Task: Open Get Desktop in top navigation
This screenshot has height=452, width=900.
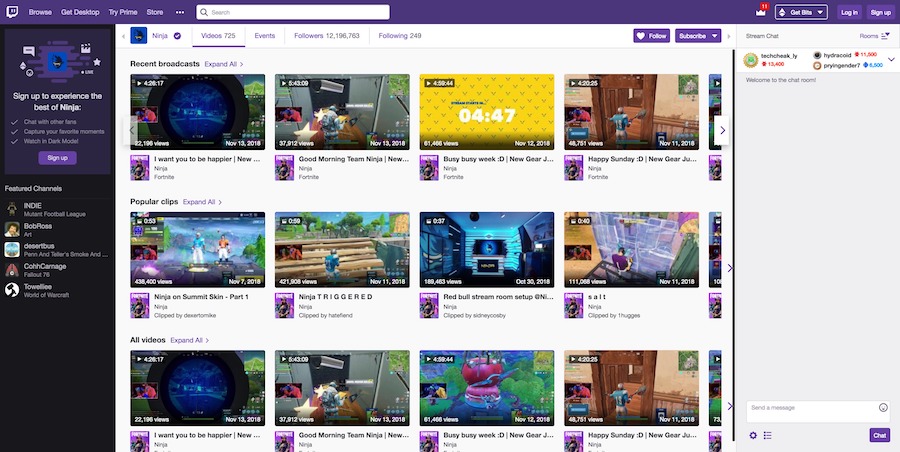Action: pyautogui.click(x=80, y=12)
